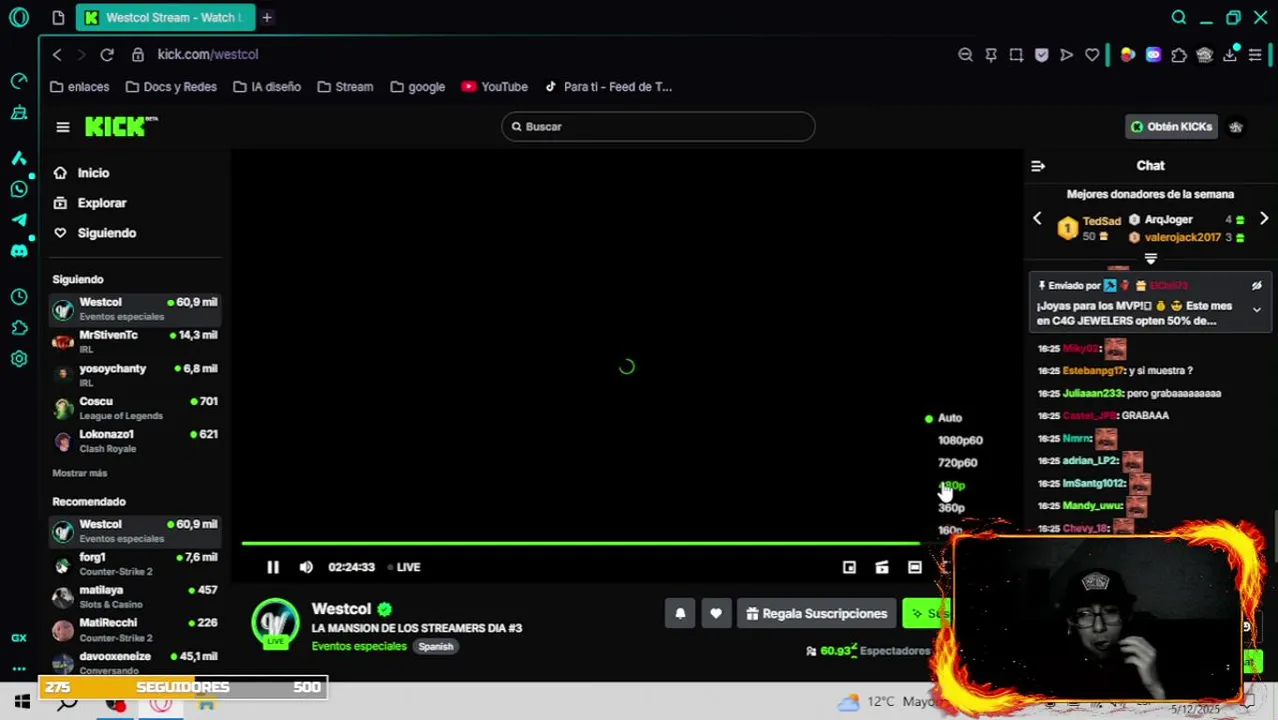Screen dimensions: 1278x720
Task: Click the pin icon in address bar
Action: pos(991,55)
